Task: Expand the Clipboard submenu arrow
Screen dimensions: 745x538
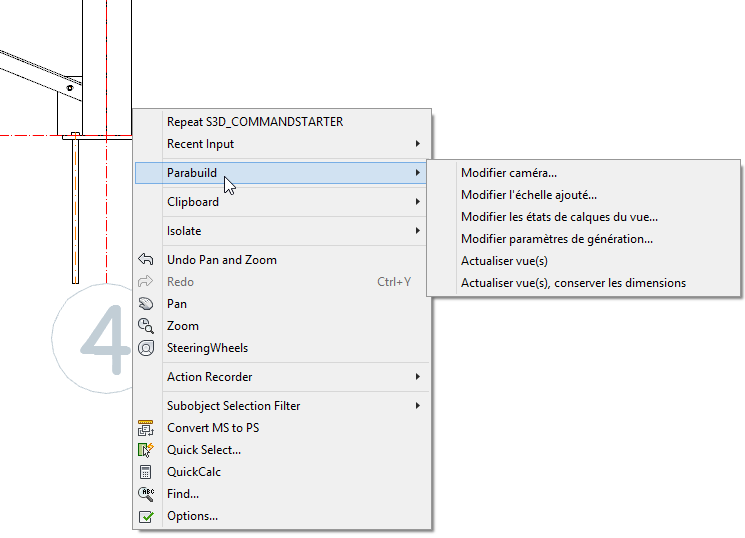Action: pyautogui.click(x=418, y=202)
